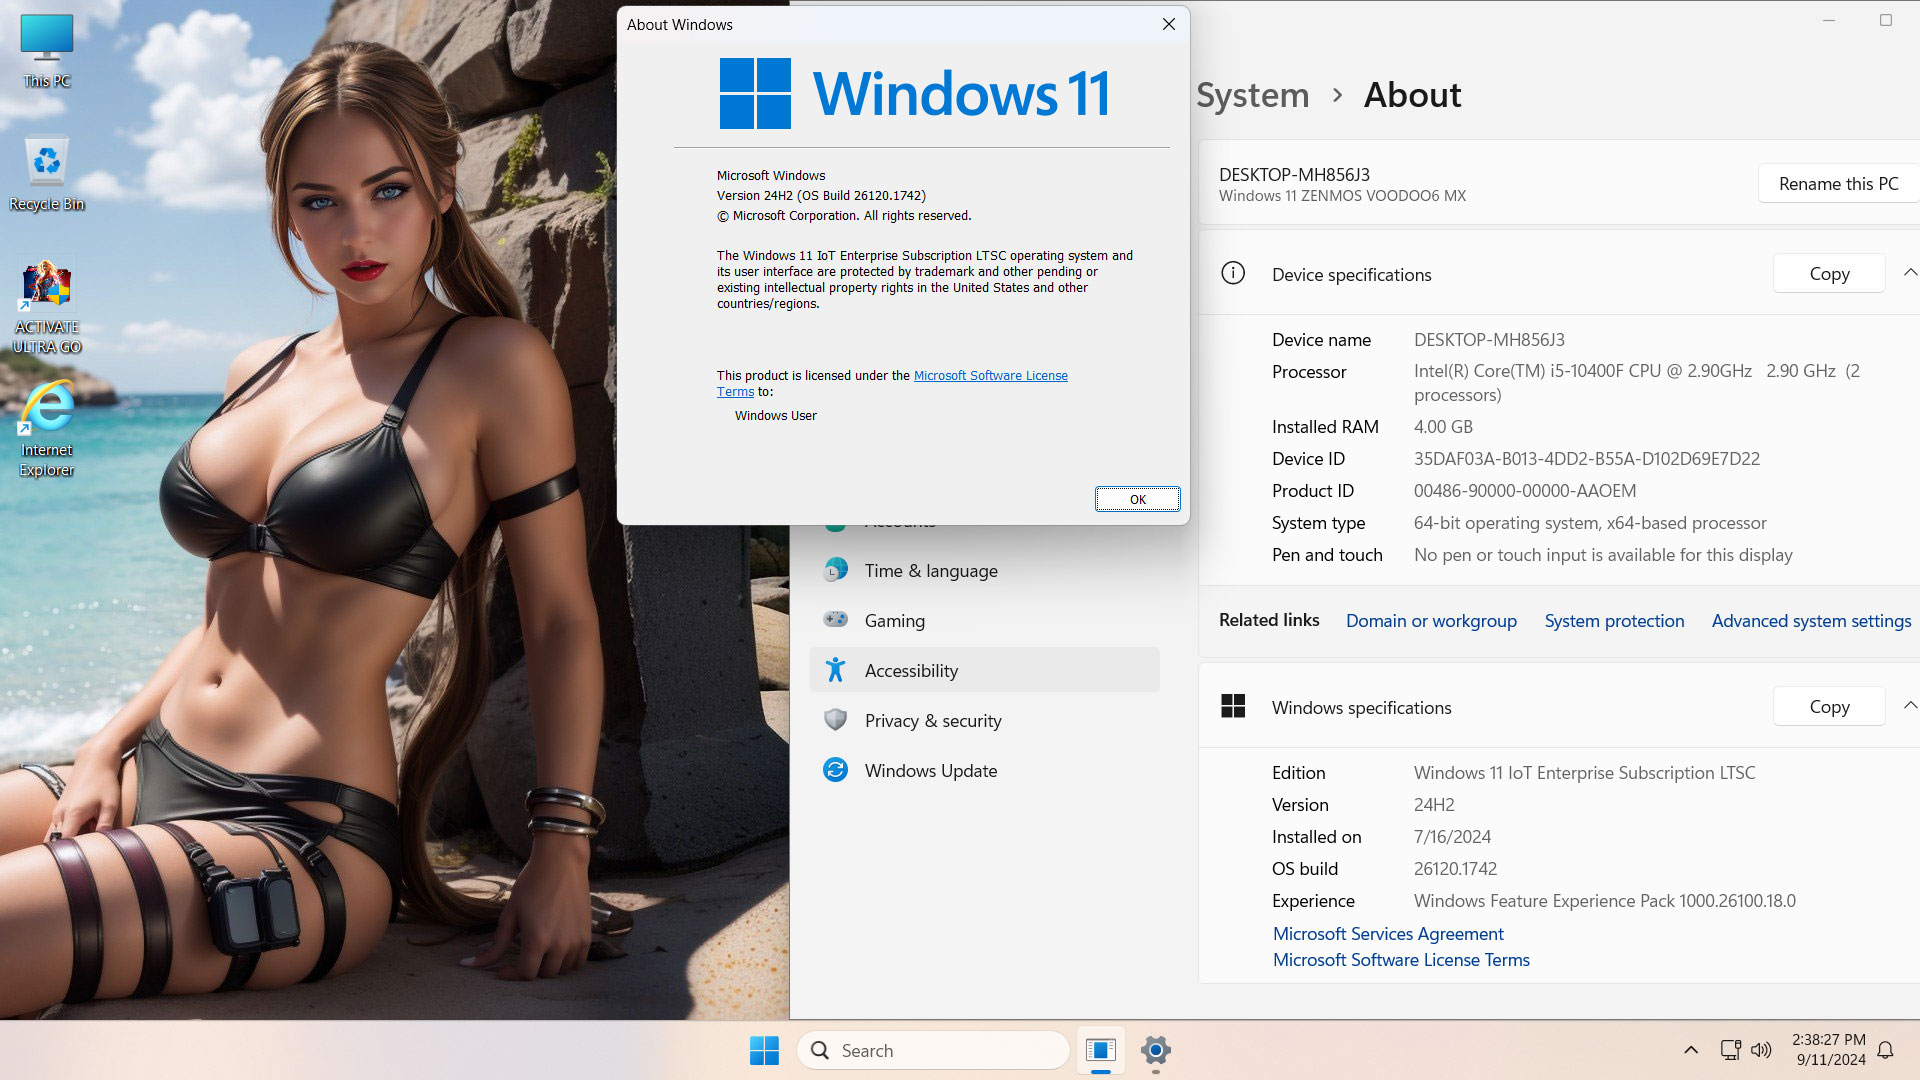Click the volume speaker icon in tray
This screenshot has width=1920, height=1080.
tap(1761, 1050)
